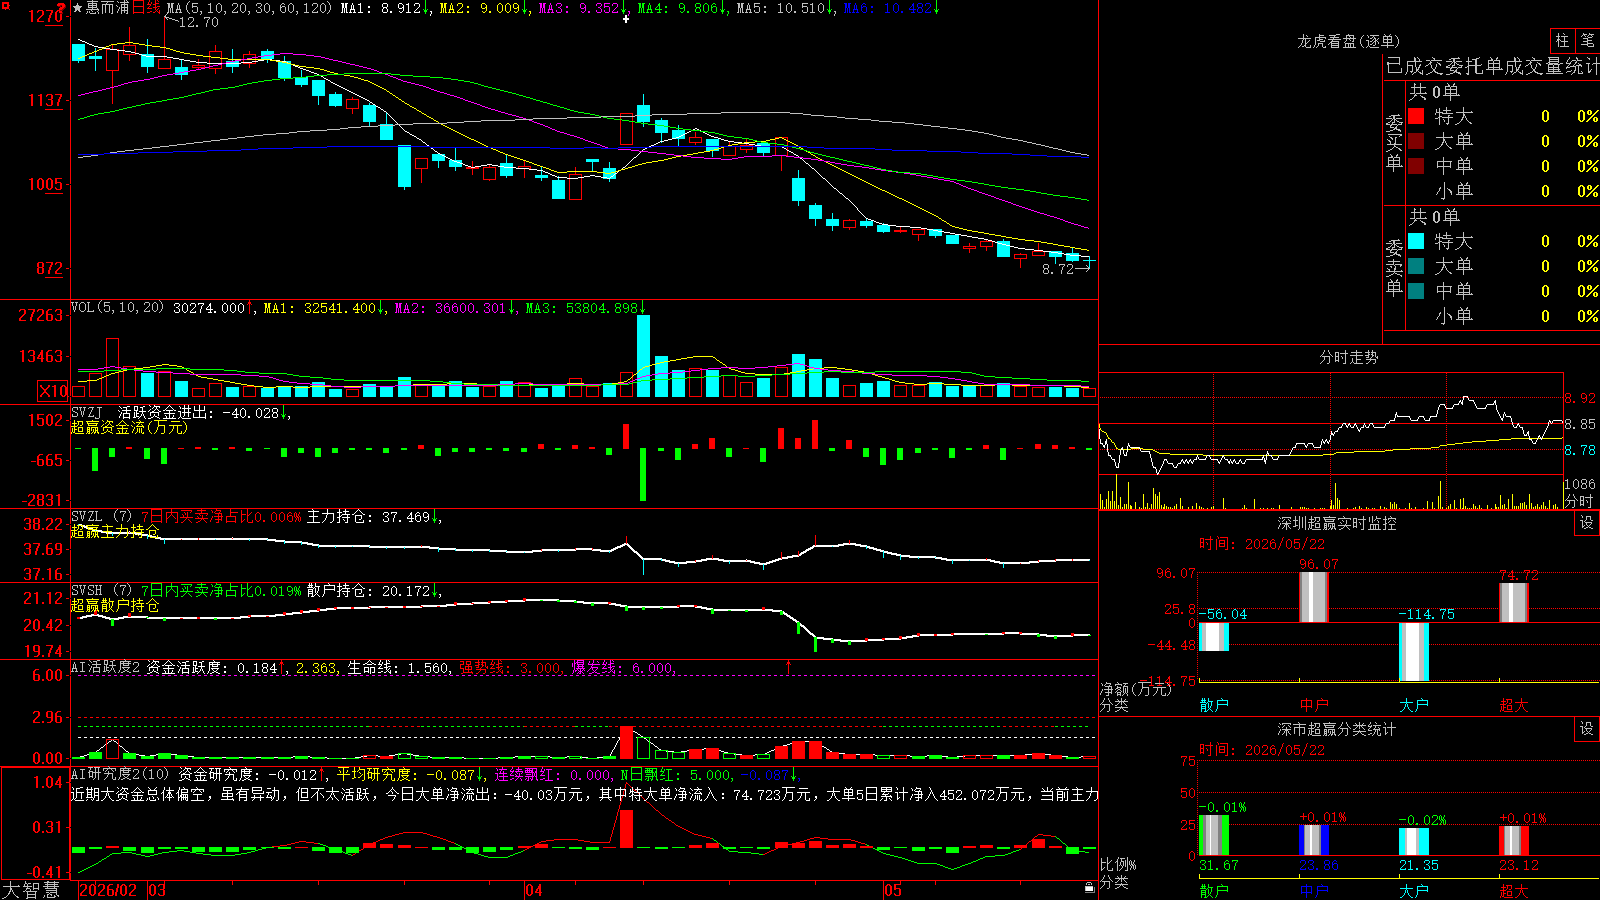Click the 已成交委托单成交量统计 header
Viewport: 1600px width, 900px height.
[x=1492, y=66]
